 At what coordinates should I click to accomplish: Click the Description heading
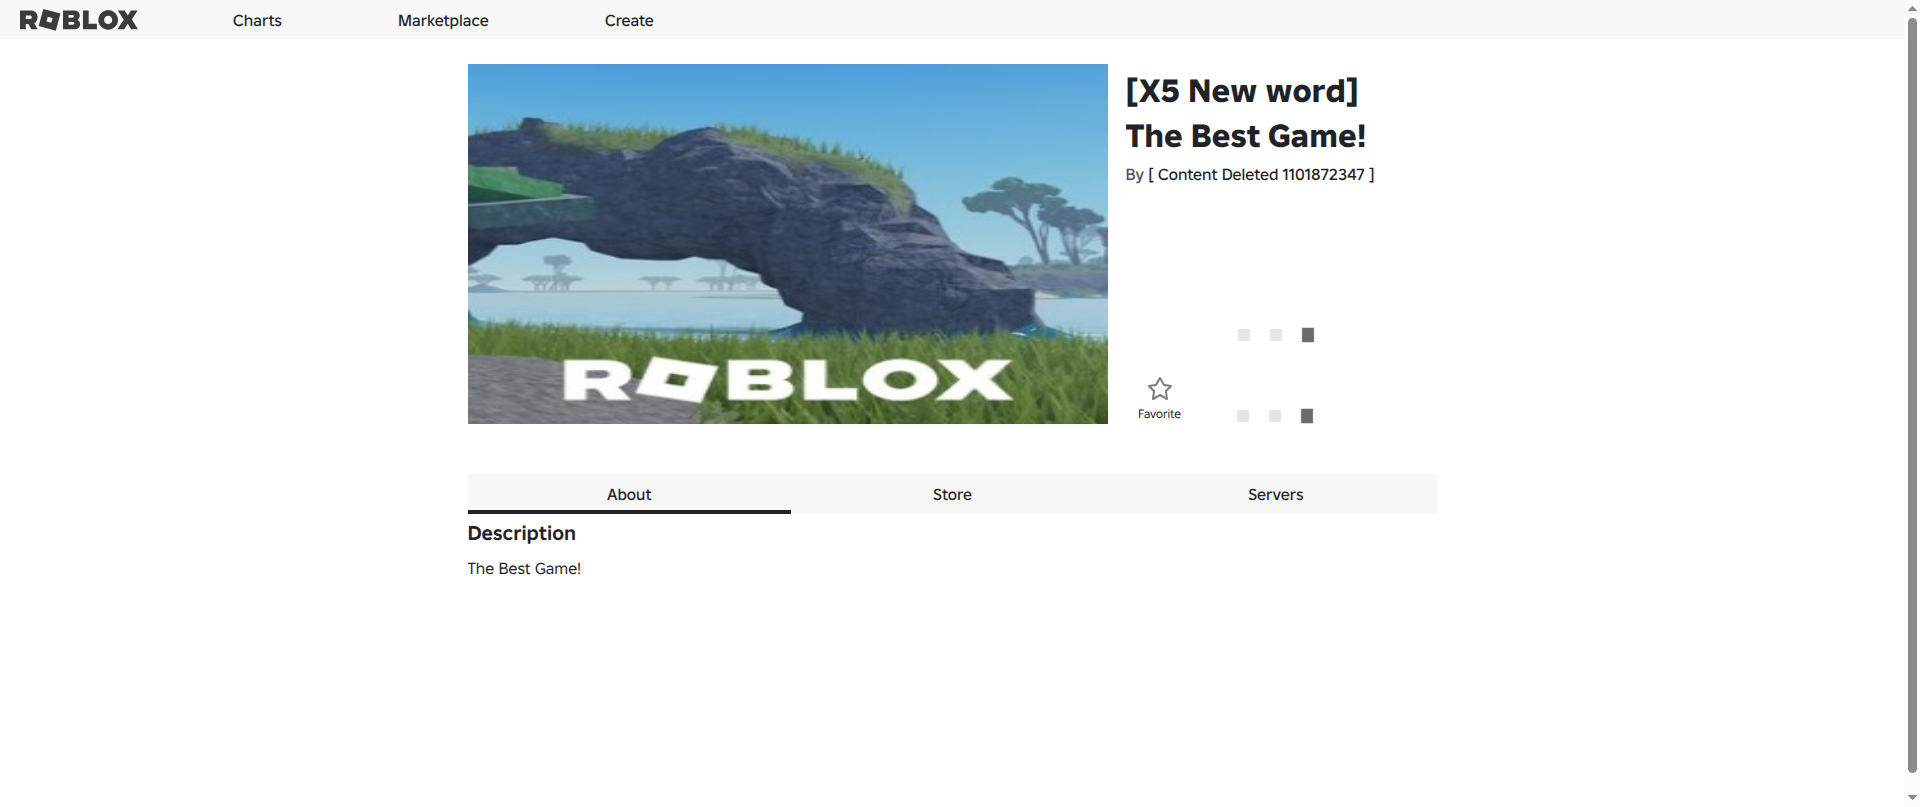521,533
